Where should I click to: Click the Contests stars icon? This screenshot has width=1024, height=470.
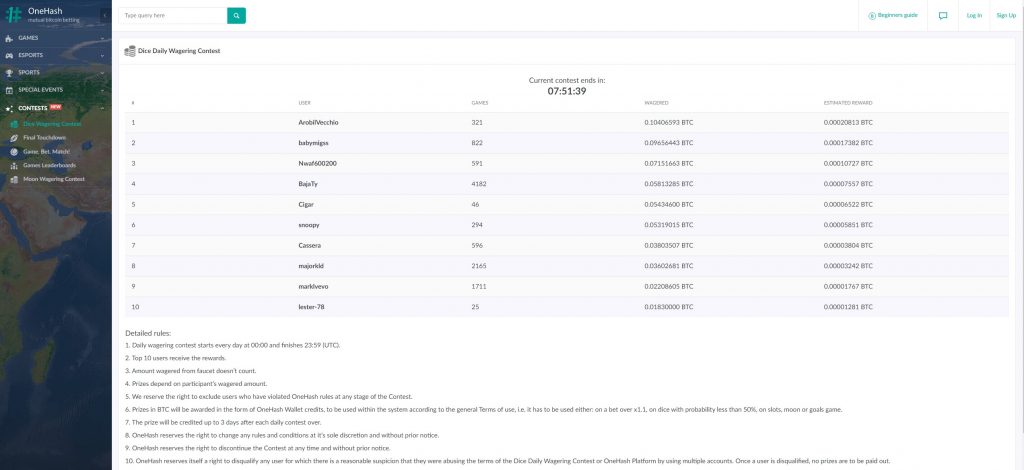pos(9,108)
